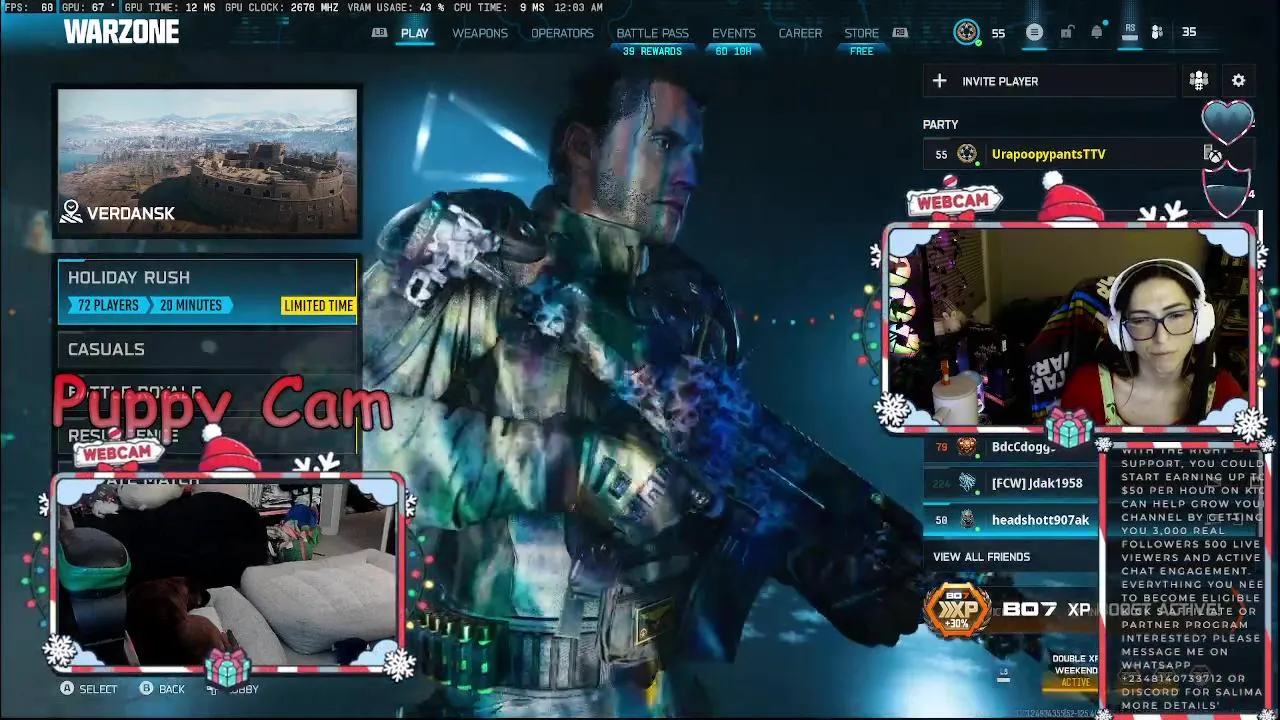The width and height of the screenshot is (1280, 720).
Task: Click the friends online count 35
Action: tap(1189, 32)
